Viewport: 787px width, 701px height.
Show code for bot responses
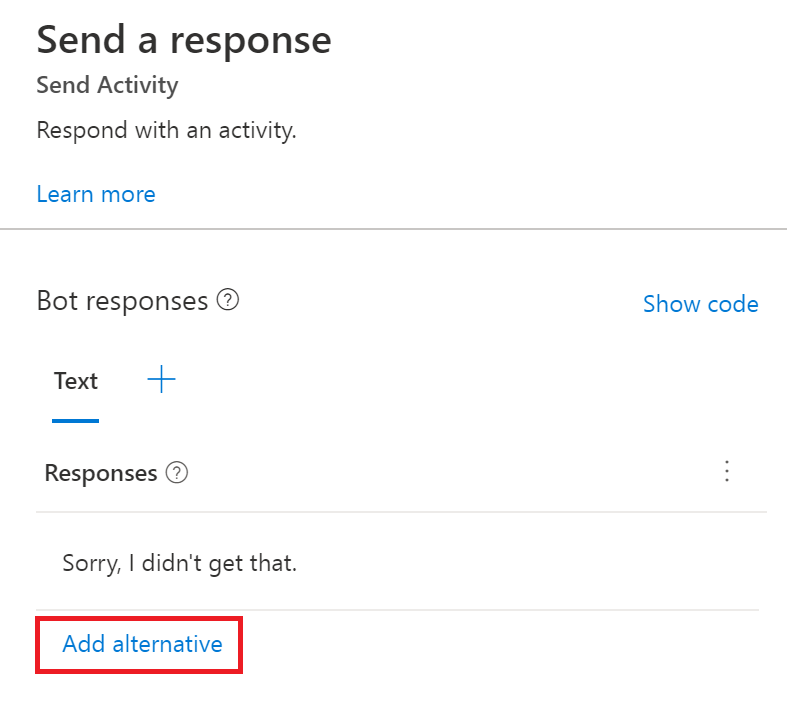pyautogui.click(x=700, y=304)
